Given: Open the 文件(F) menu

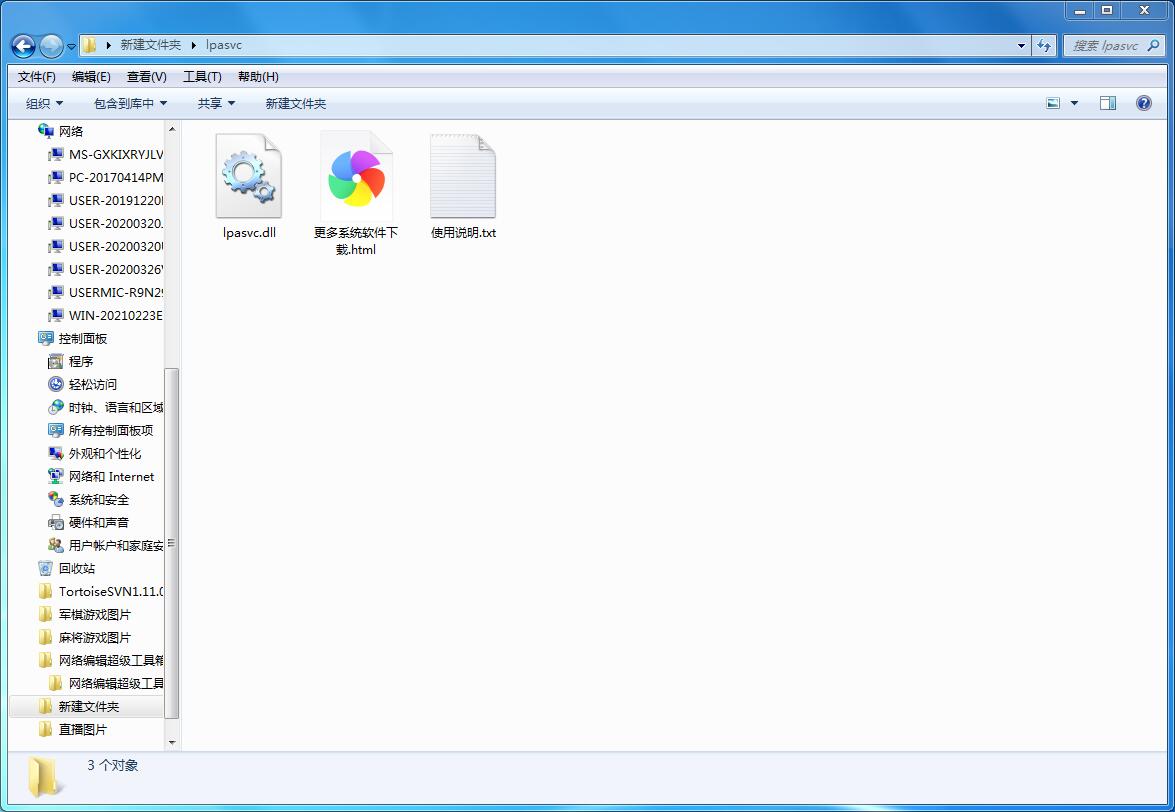Looking at the screenshot, I should [37, 76].
